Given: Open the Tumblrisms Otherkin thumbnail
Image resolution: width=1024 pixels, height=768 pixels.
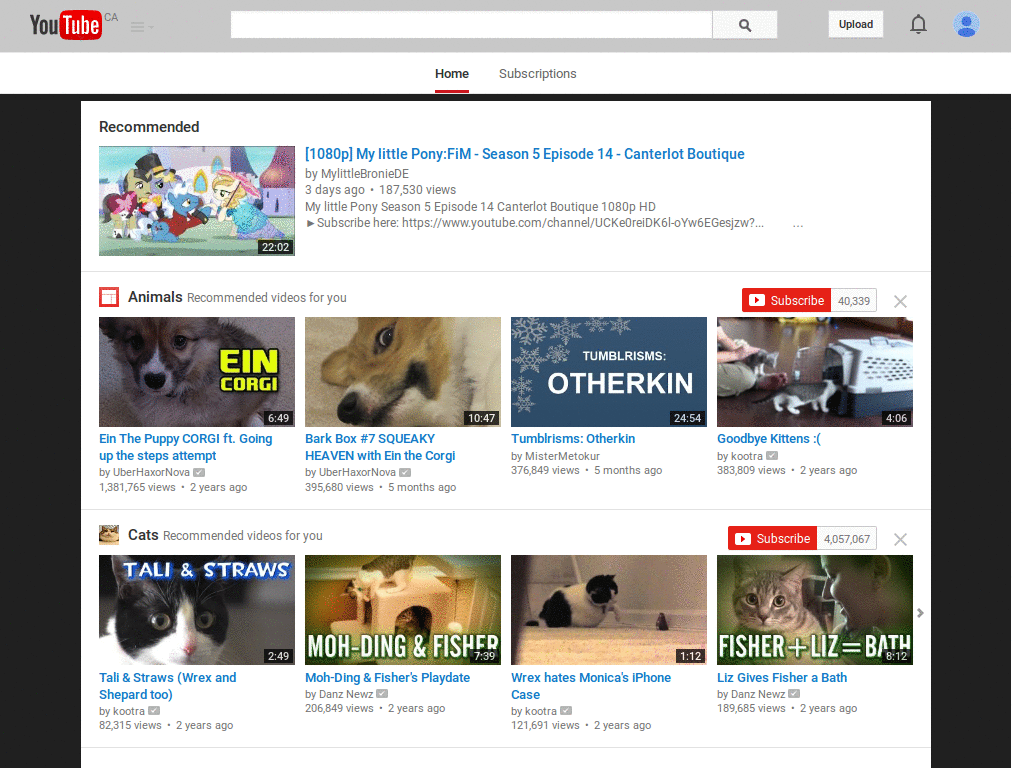Looking at the screenshot, I should click(x=609, y=372).
